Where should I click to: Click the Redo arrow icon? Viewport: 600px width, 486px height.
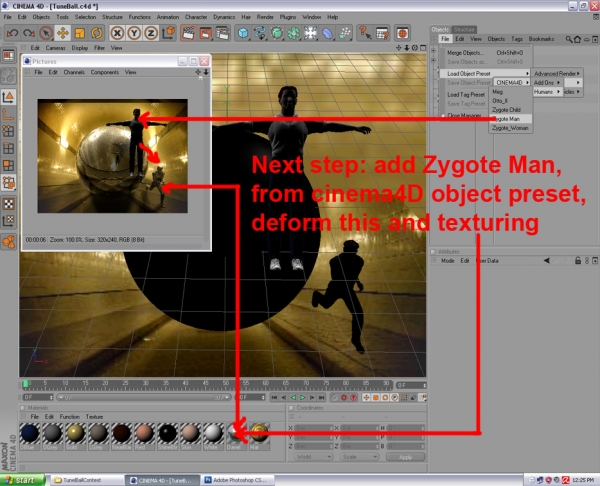pyautogui.click(x=29, y=33)
